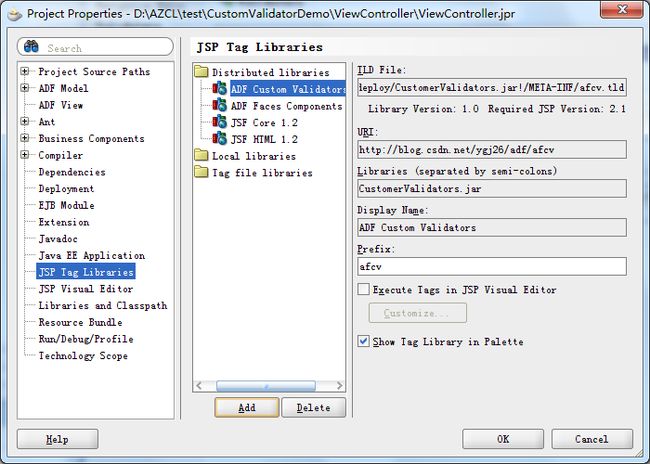Select Resource Bundle category
Screen dimensions: 650x464
pyautogui.click(x=80, y=322)
